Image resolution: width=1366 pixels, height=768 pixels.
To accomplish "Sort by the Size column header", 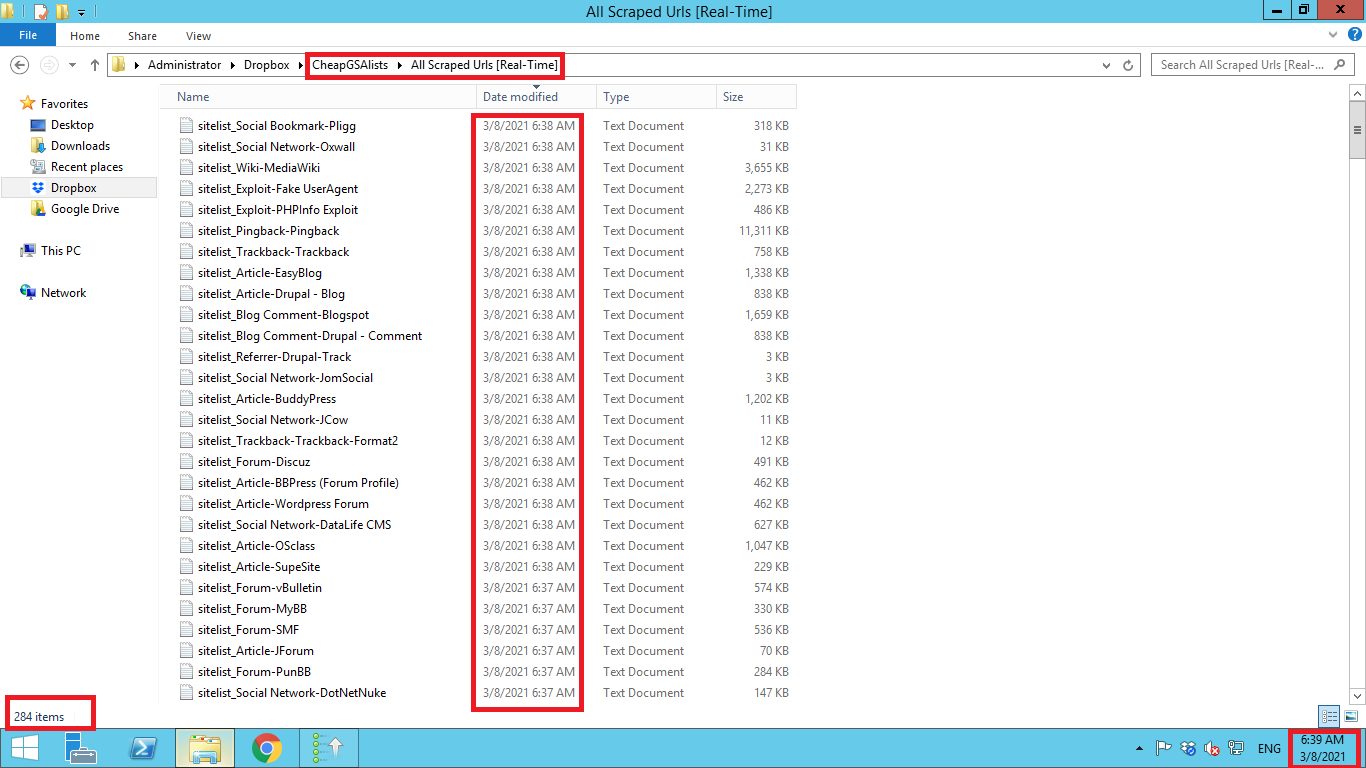I will tap(756, 97).
